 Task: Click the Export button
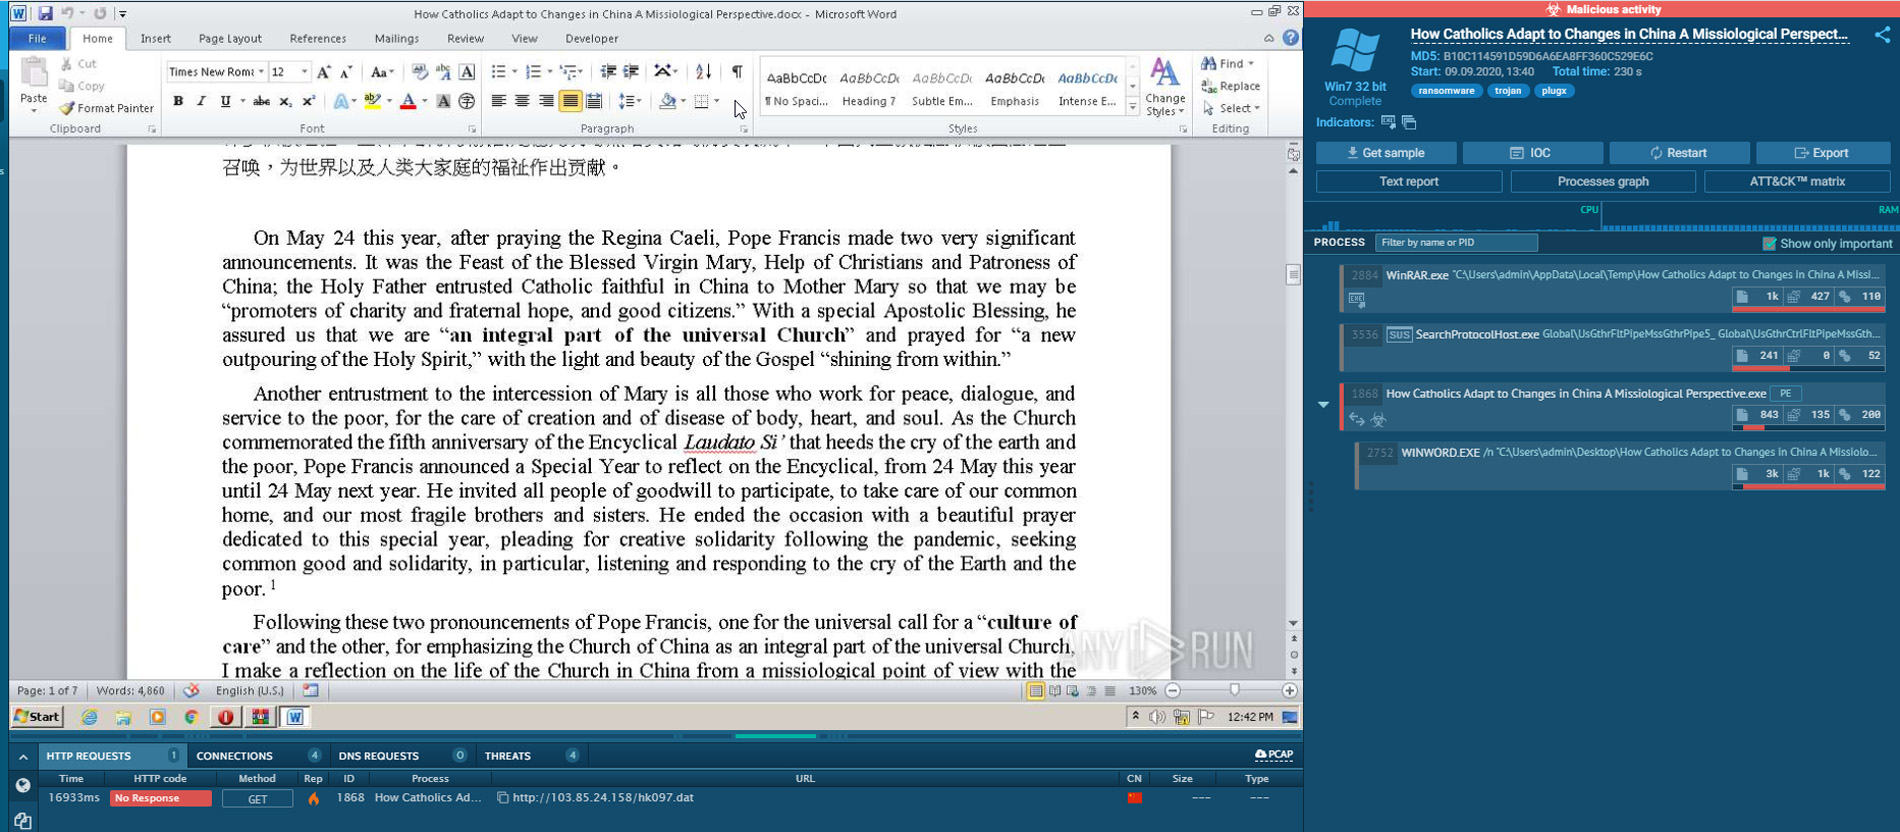tap(1823, 153)
